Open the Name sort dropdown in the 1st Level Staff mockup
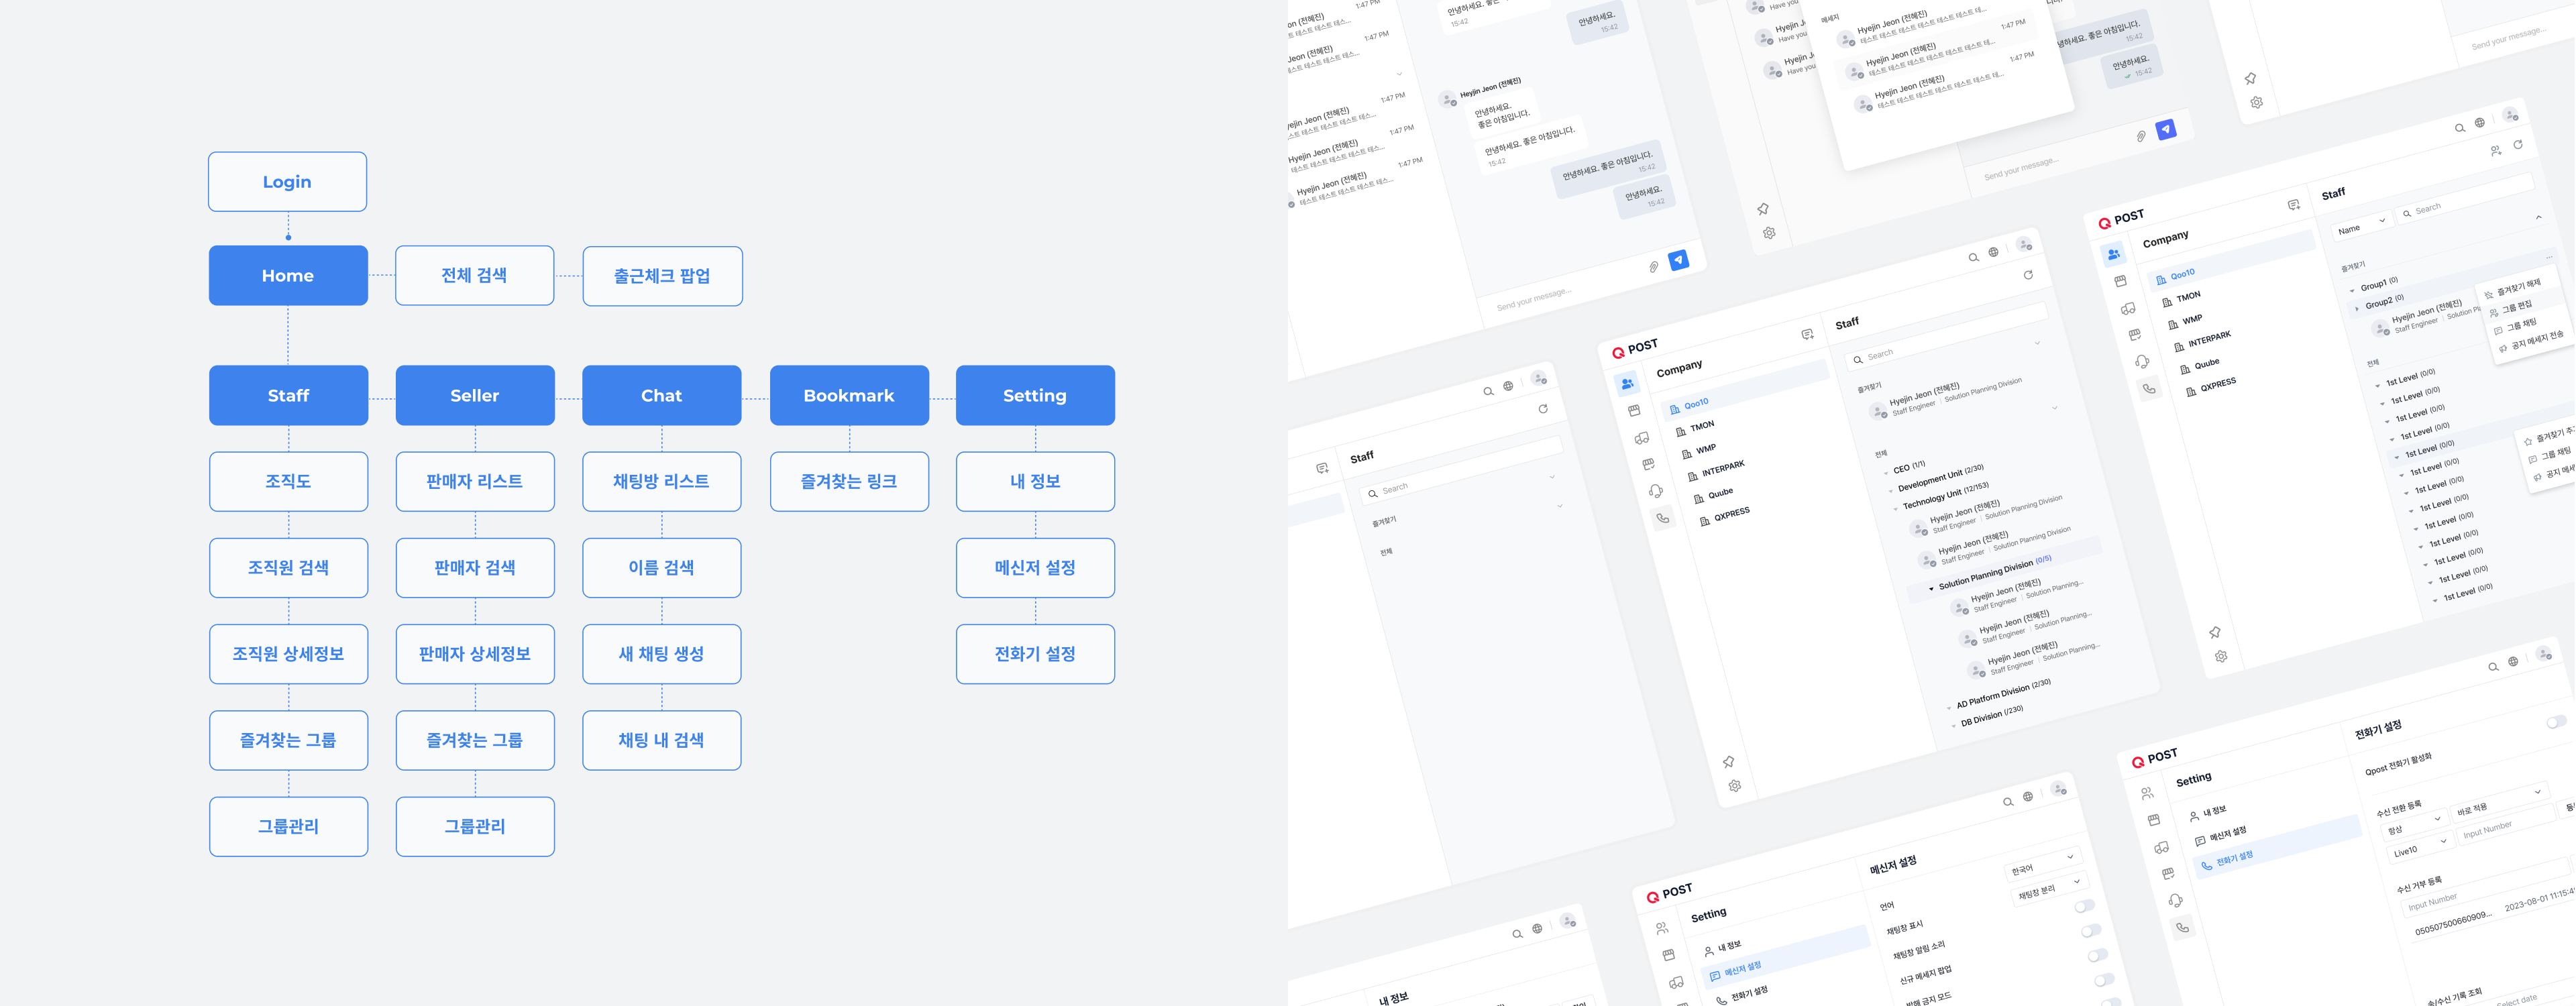 coord(2362,226)
